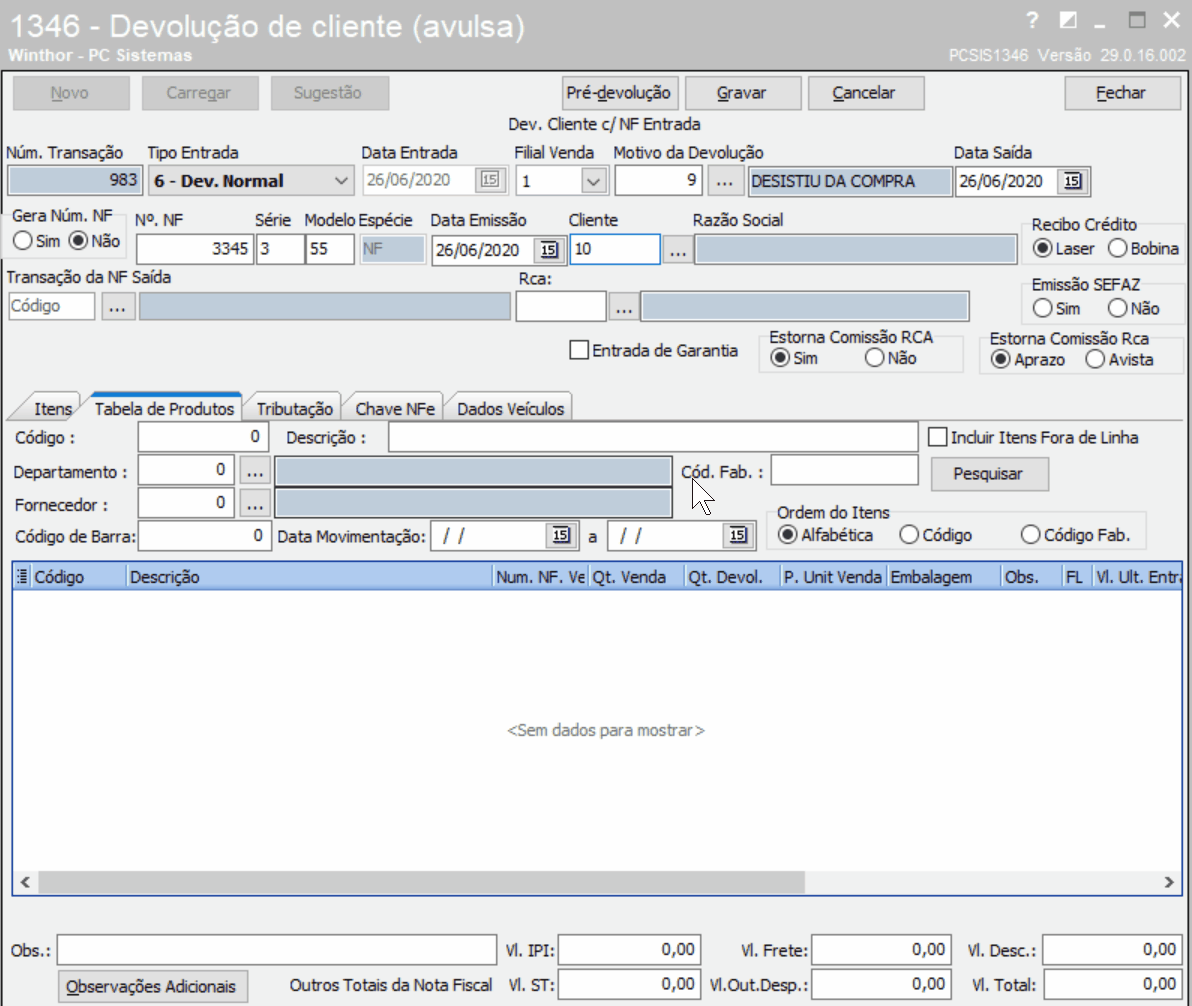This screenshot has height=1006, width=1192.
Task: Click the Gravar button
Action: (x=743, y=93)
